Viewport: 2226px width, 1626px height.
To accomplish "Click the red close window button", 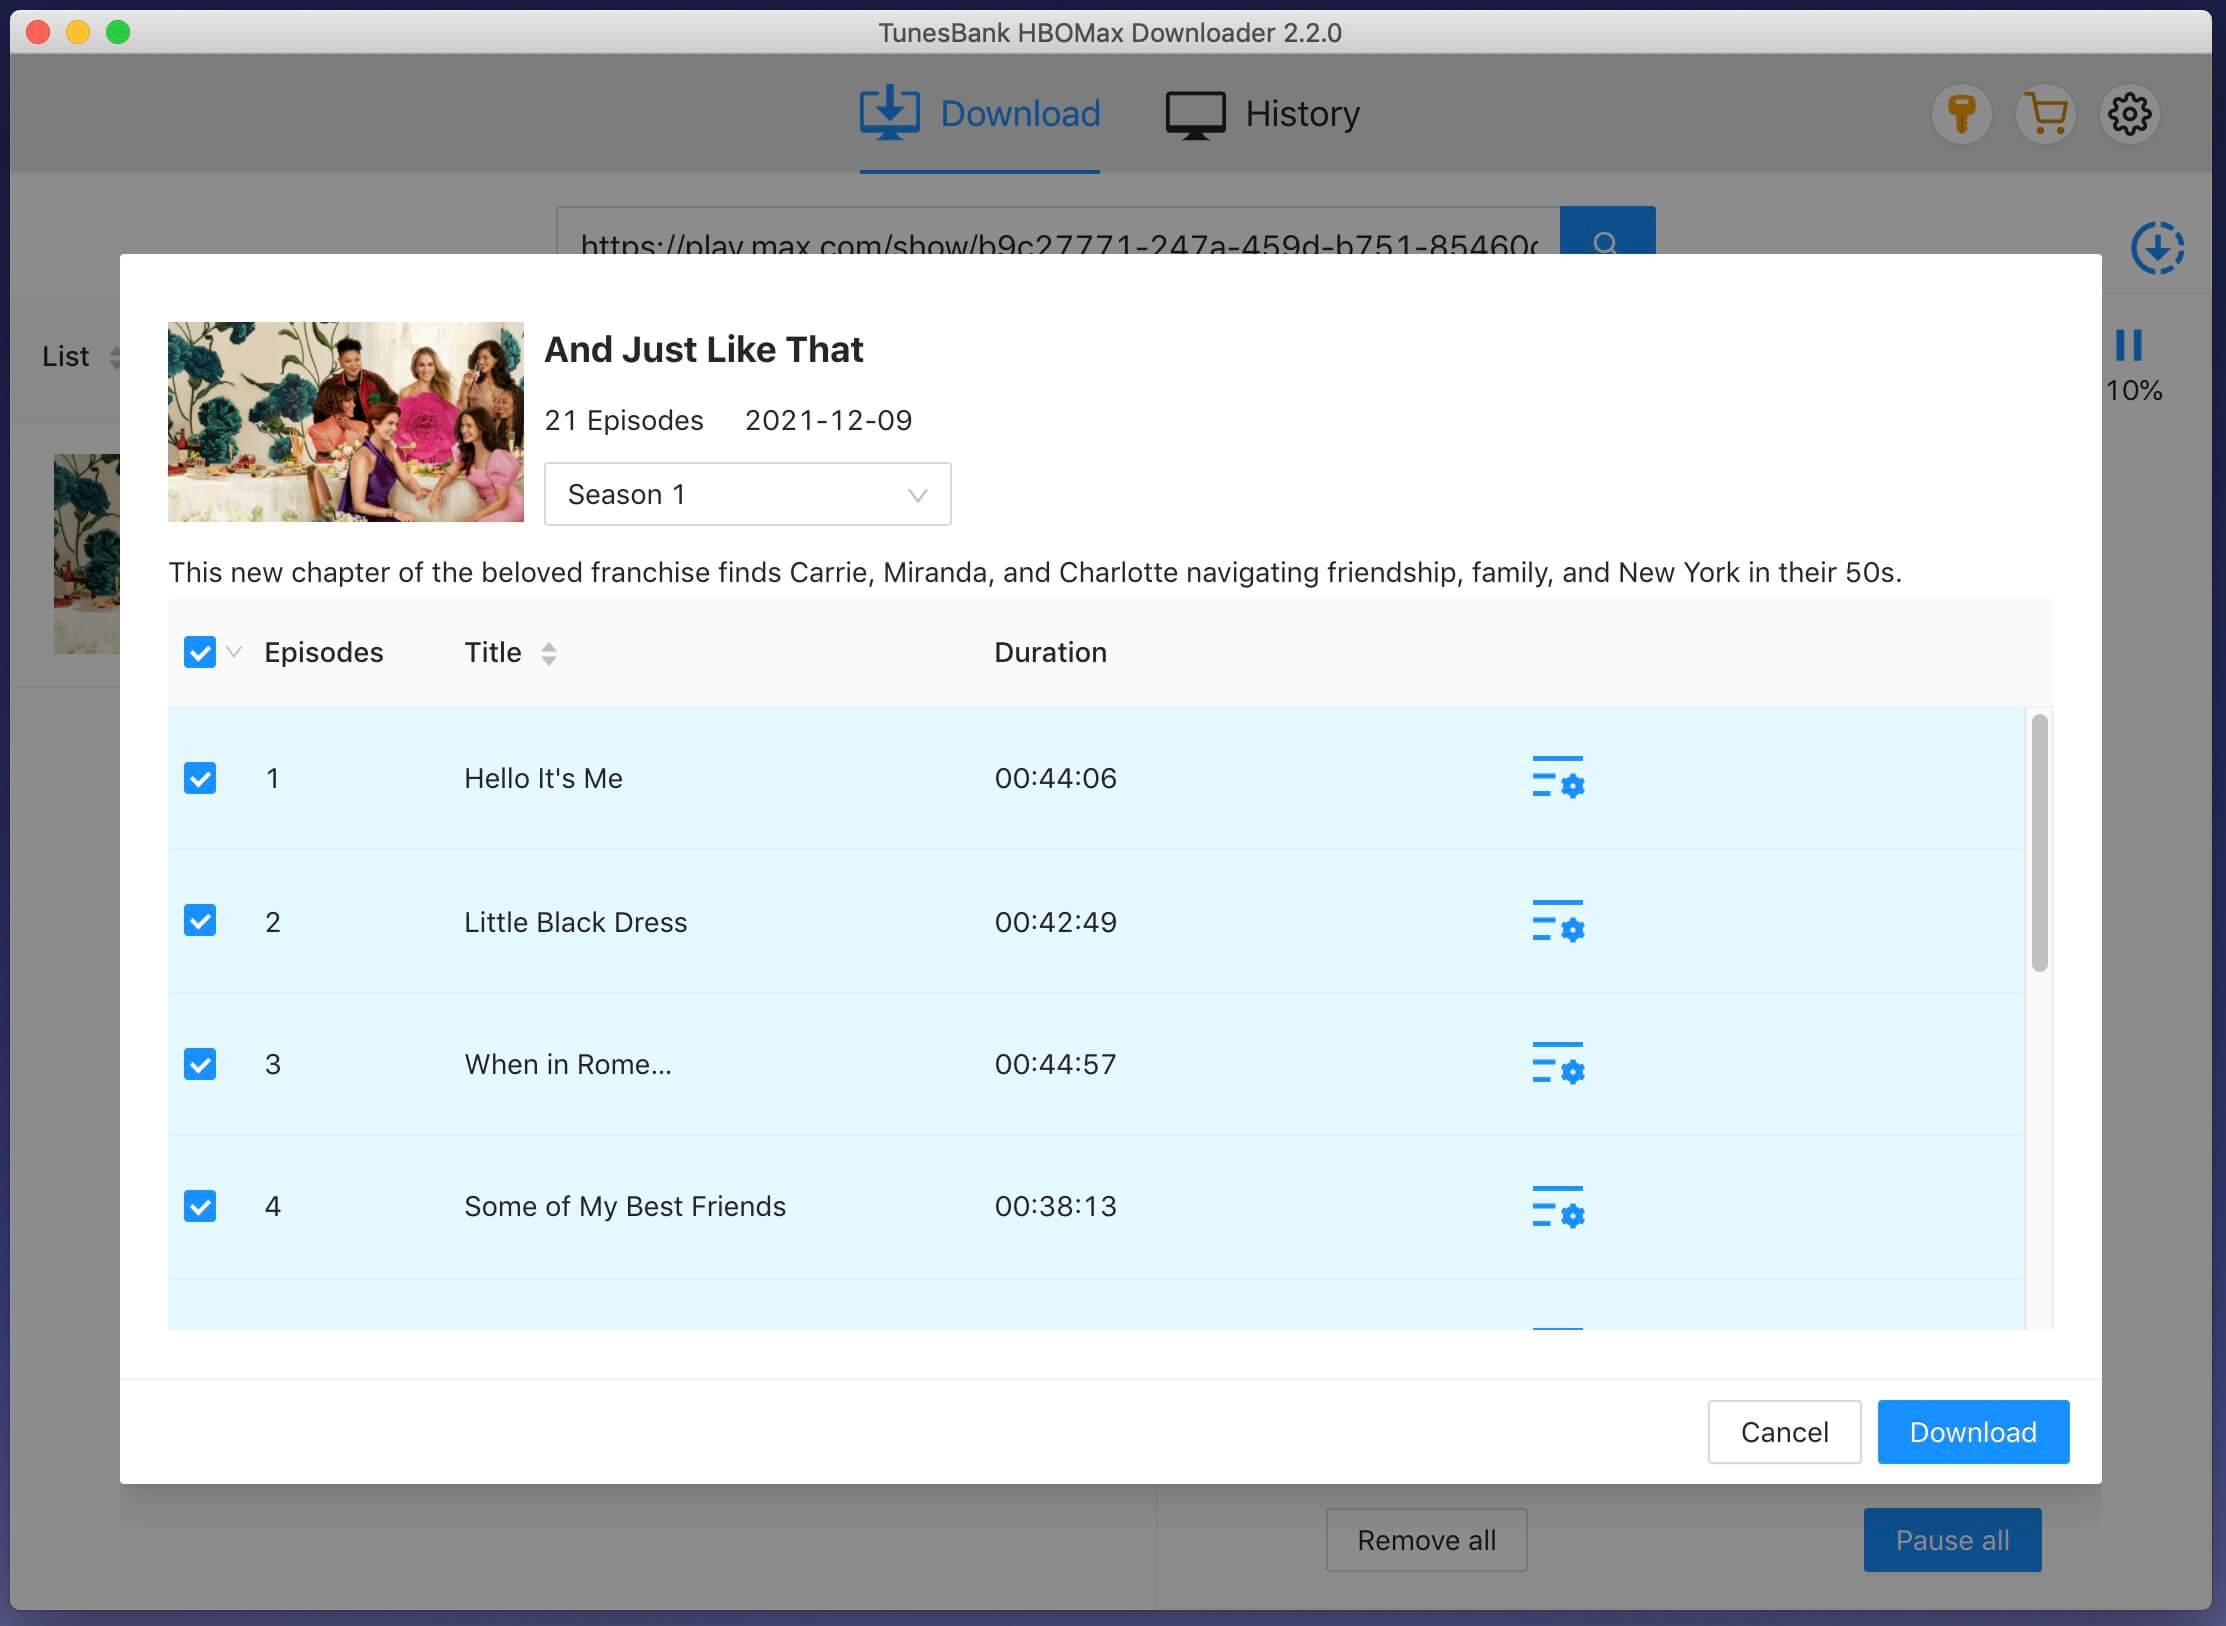I will pyautogui.click(x=38, y=32).
